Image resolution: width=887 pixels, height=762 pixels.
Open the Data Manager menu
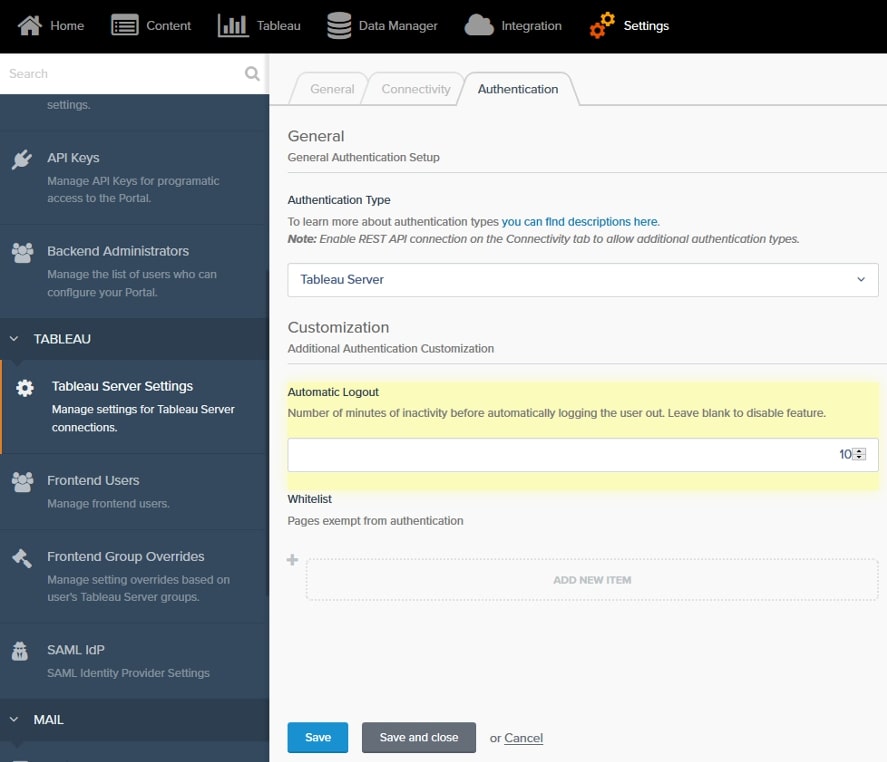(x=382, y=25)
